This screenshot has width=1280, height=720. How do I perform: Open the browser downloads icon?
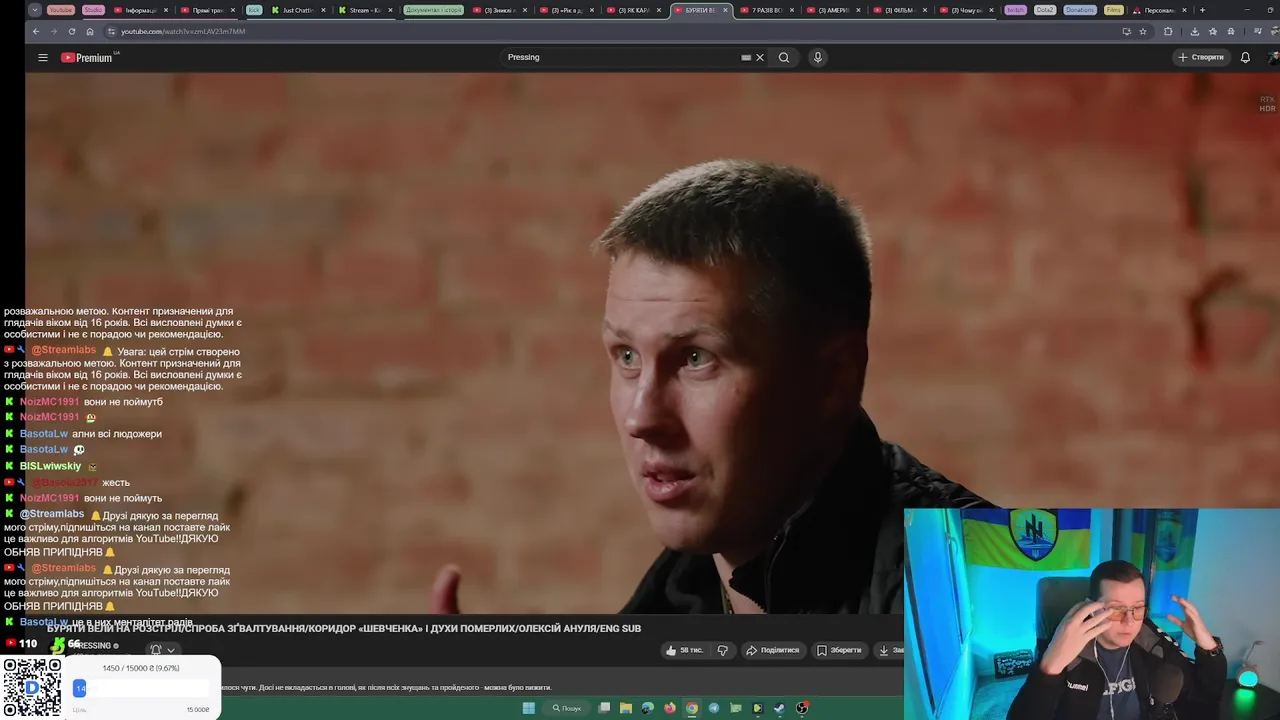point(1194,31)
